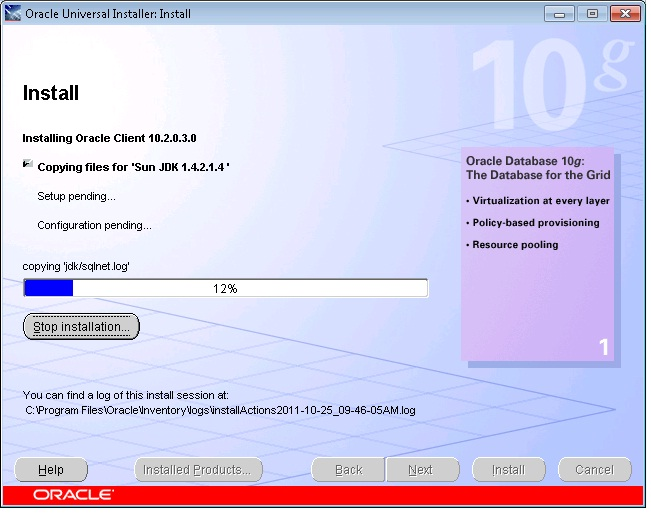This screenshot has height=515, width=651.
Task: Click "Copying files for 'Sun JDK 1.4.2.1.4'" text
Action: tap(133, 167)
